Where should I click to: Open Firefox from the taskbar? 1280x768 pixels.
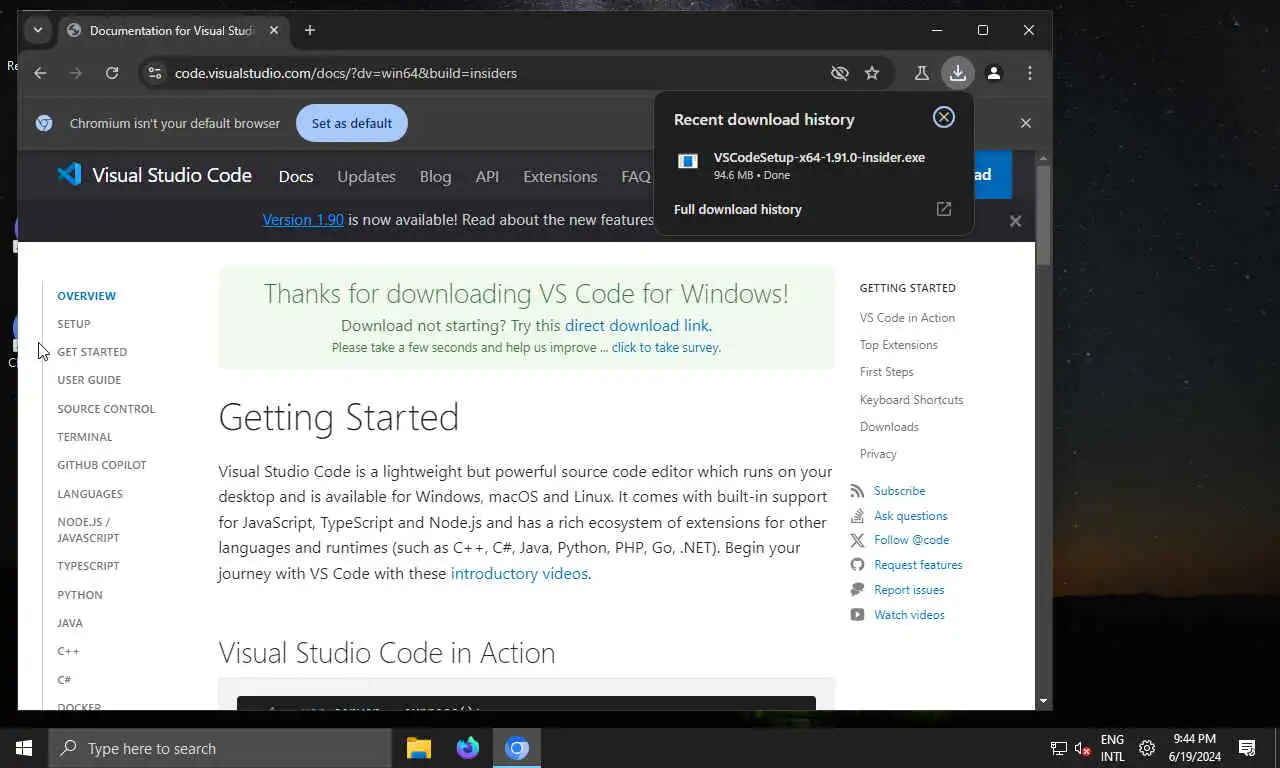point(468,748)
